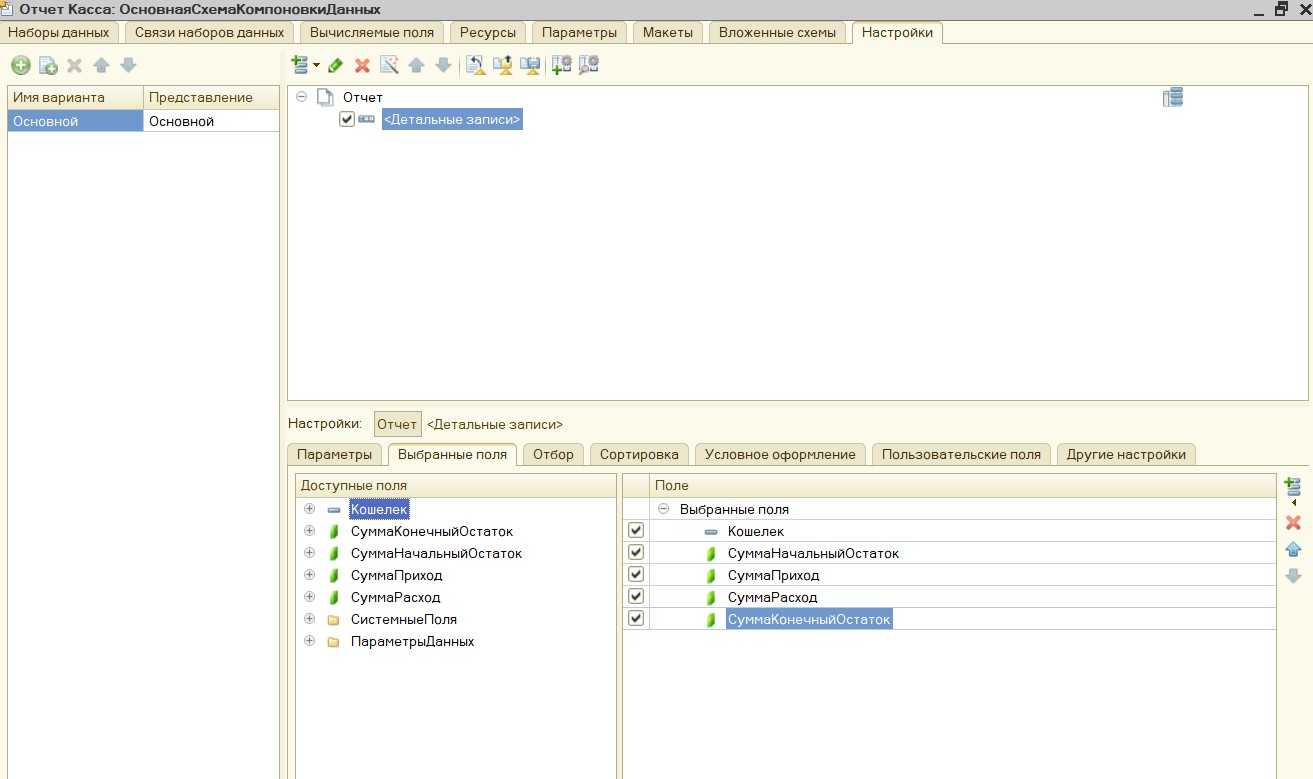The height and width of the screenshot is (779, 1313).
Task: Open the Отбор settings tab
Action: [553, 454]
